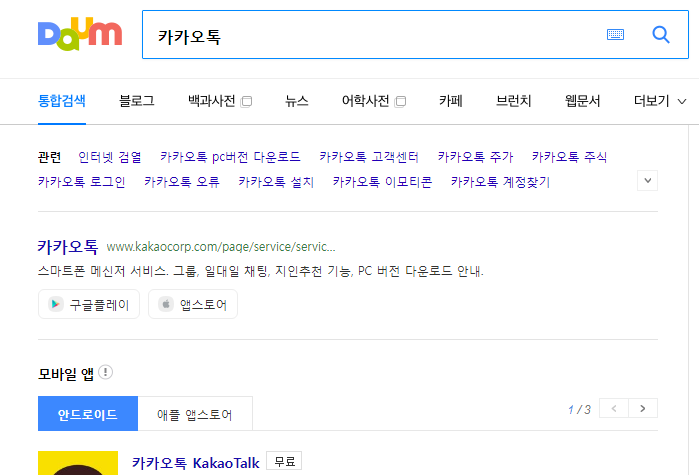The height and width of the screenshot is (475, 699).
Task: Open related search 카카오톡 주가
Action: click(475, 157)
